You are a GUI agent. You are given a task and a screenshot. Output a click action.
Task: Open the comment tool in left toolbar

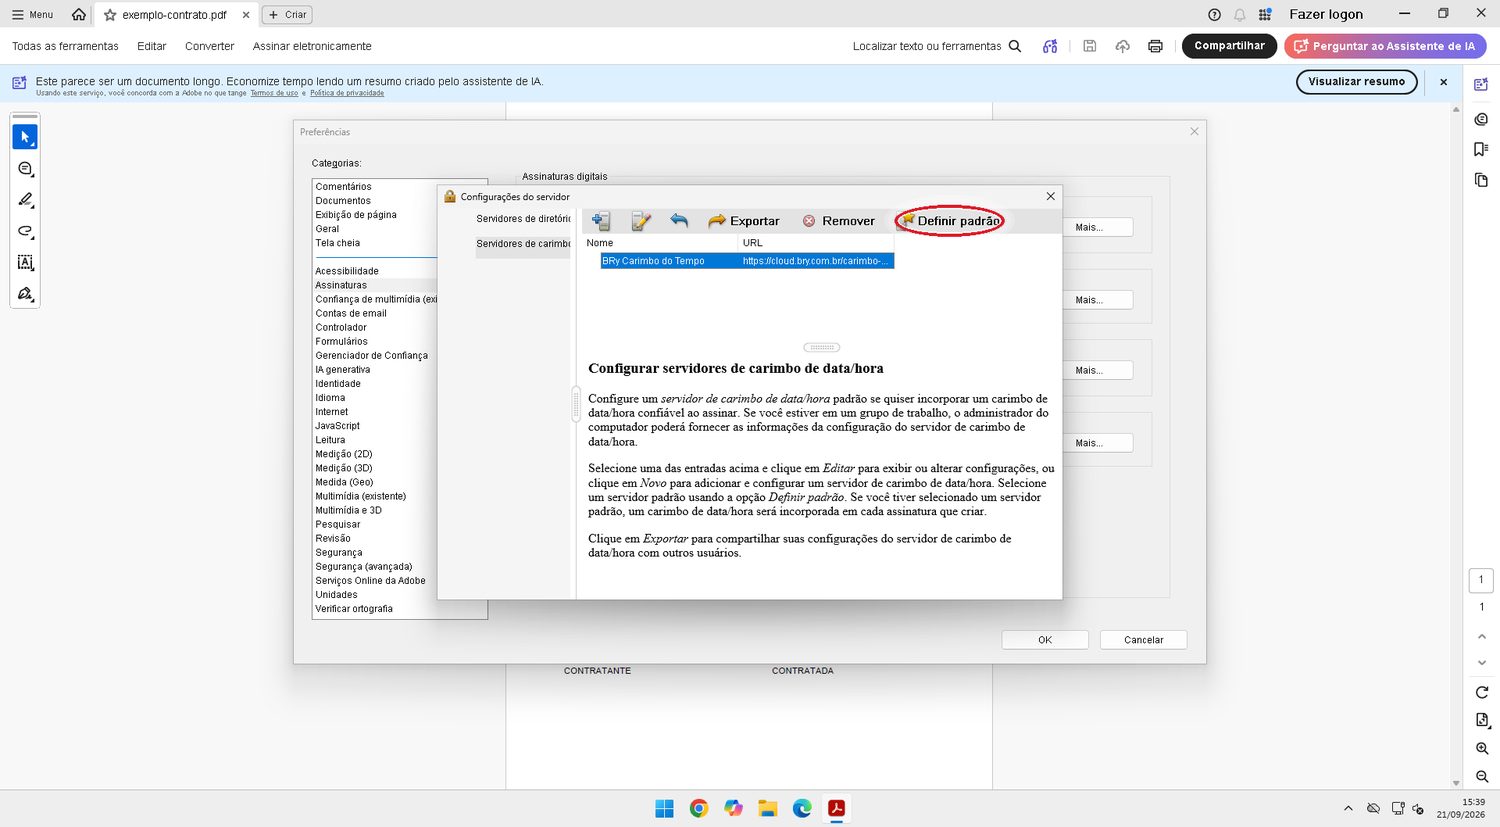pos(26,169)
